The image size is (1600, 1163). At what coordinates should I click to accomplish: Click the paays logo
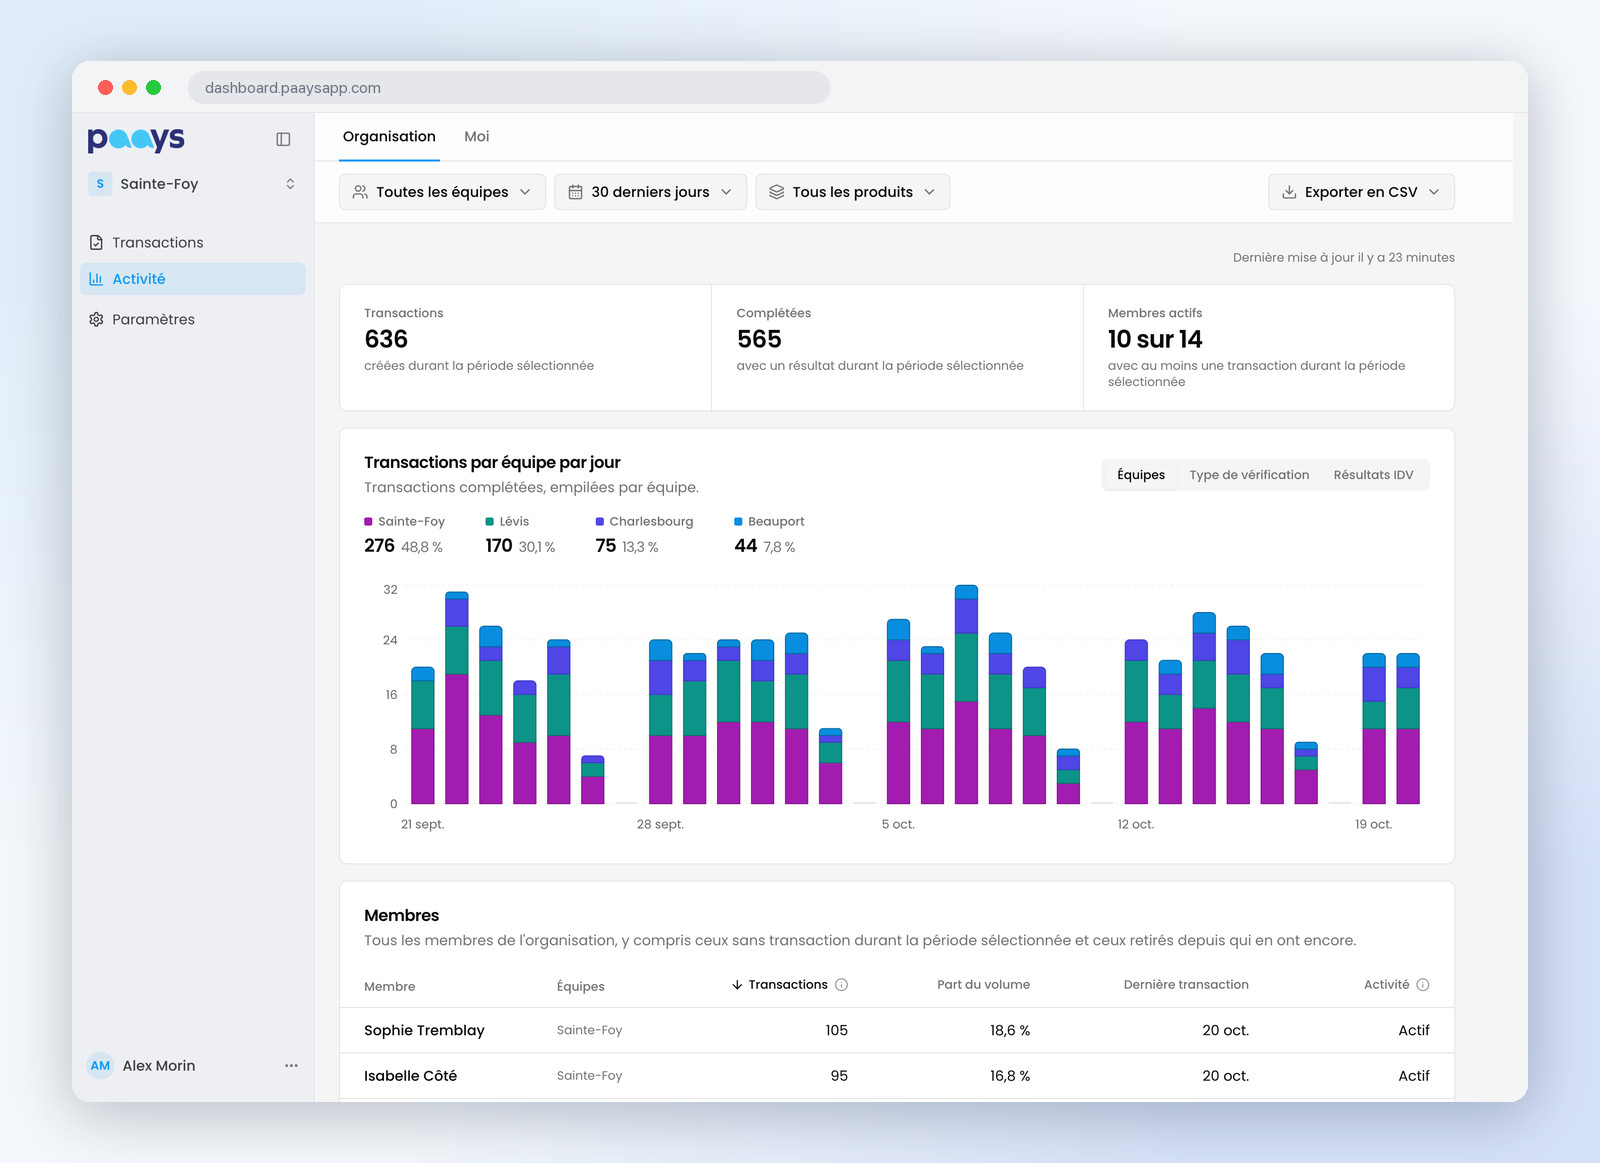pos(136,139)
